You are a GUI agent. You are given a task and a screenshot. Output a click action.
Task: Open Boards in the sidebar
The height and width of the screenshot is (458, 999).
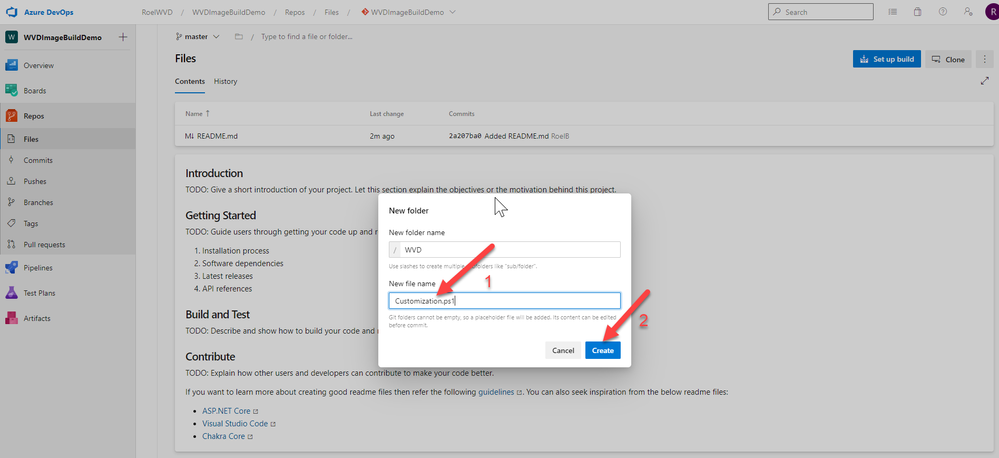pos(34,90)
